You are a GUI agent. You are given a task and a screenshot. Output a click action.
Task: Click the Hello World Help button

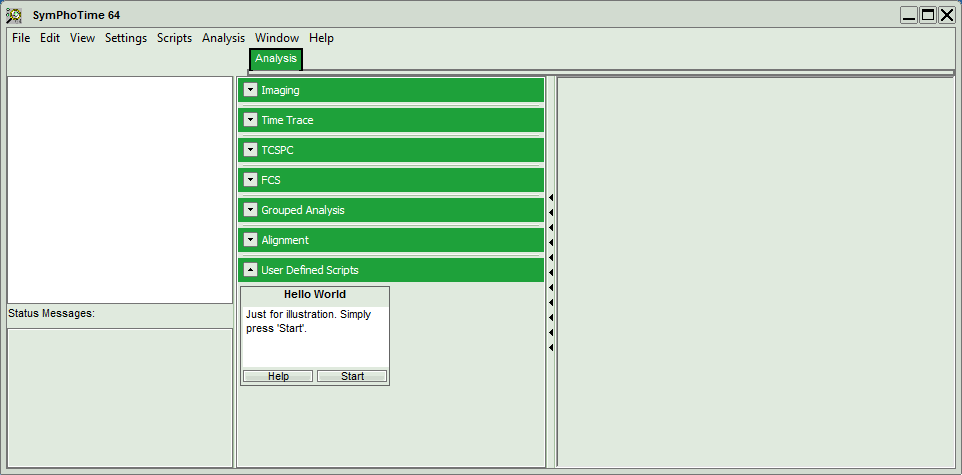coord(278,376)
